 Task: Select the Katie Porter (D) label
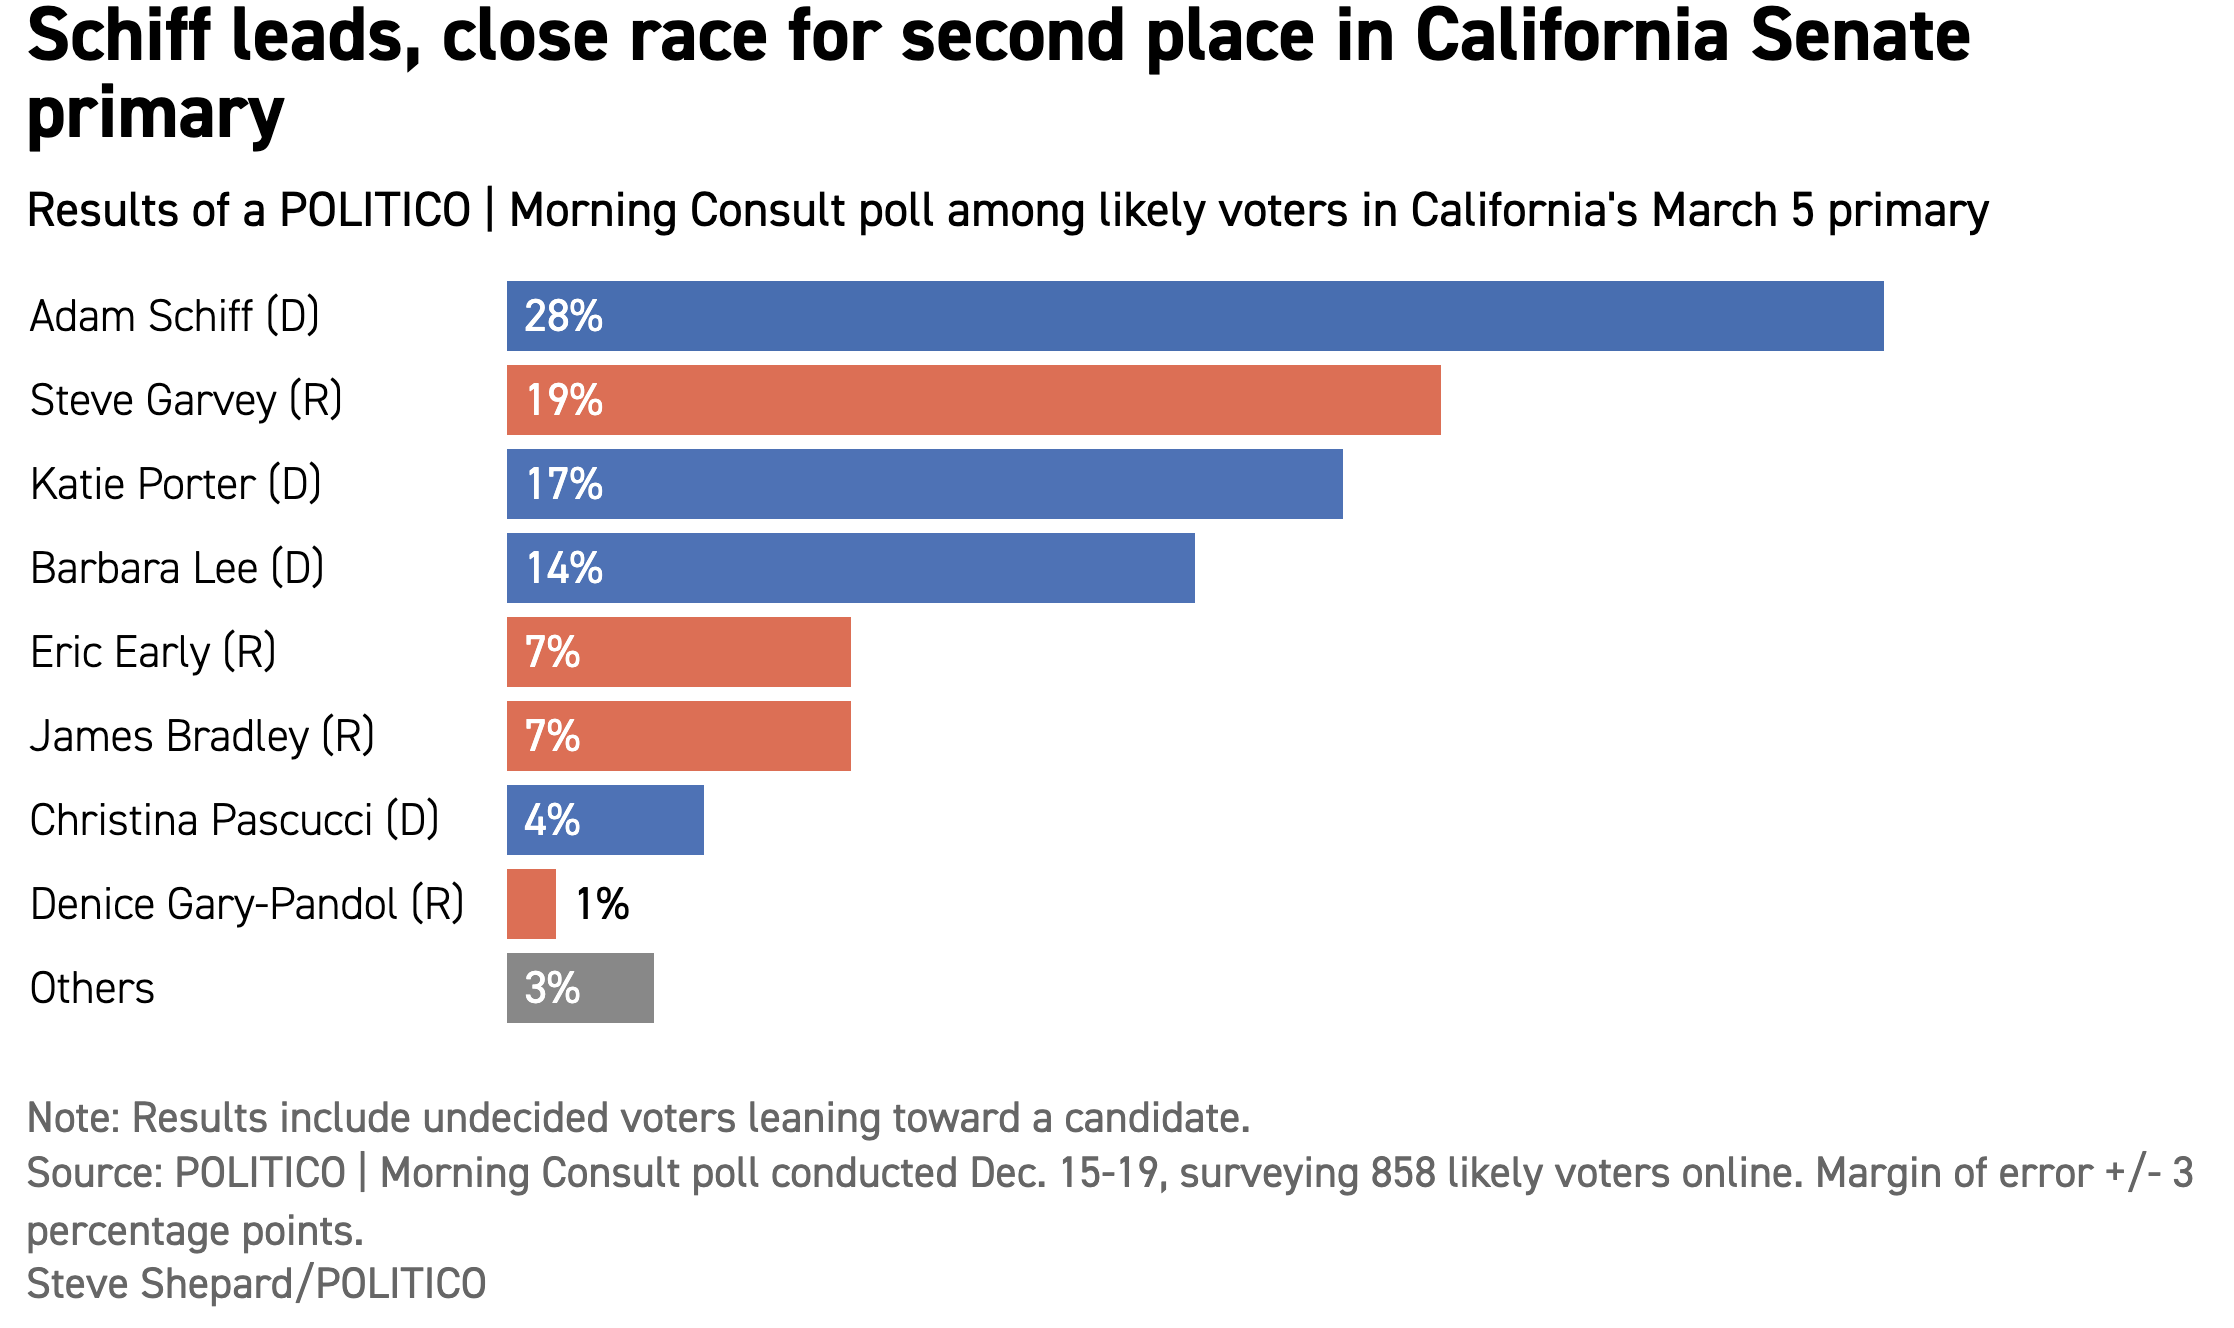(x=176, y=484)
